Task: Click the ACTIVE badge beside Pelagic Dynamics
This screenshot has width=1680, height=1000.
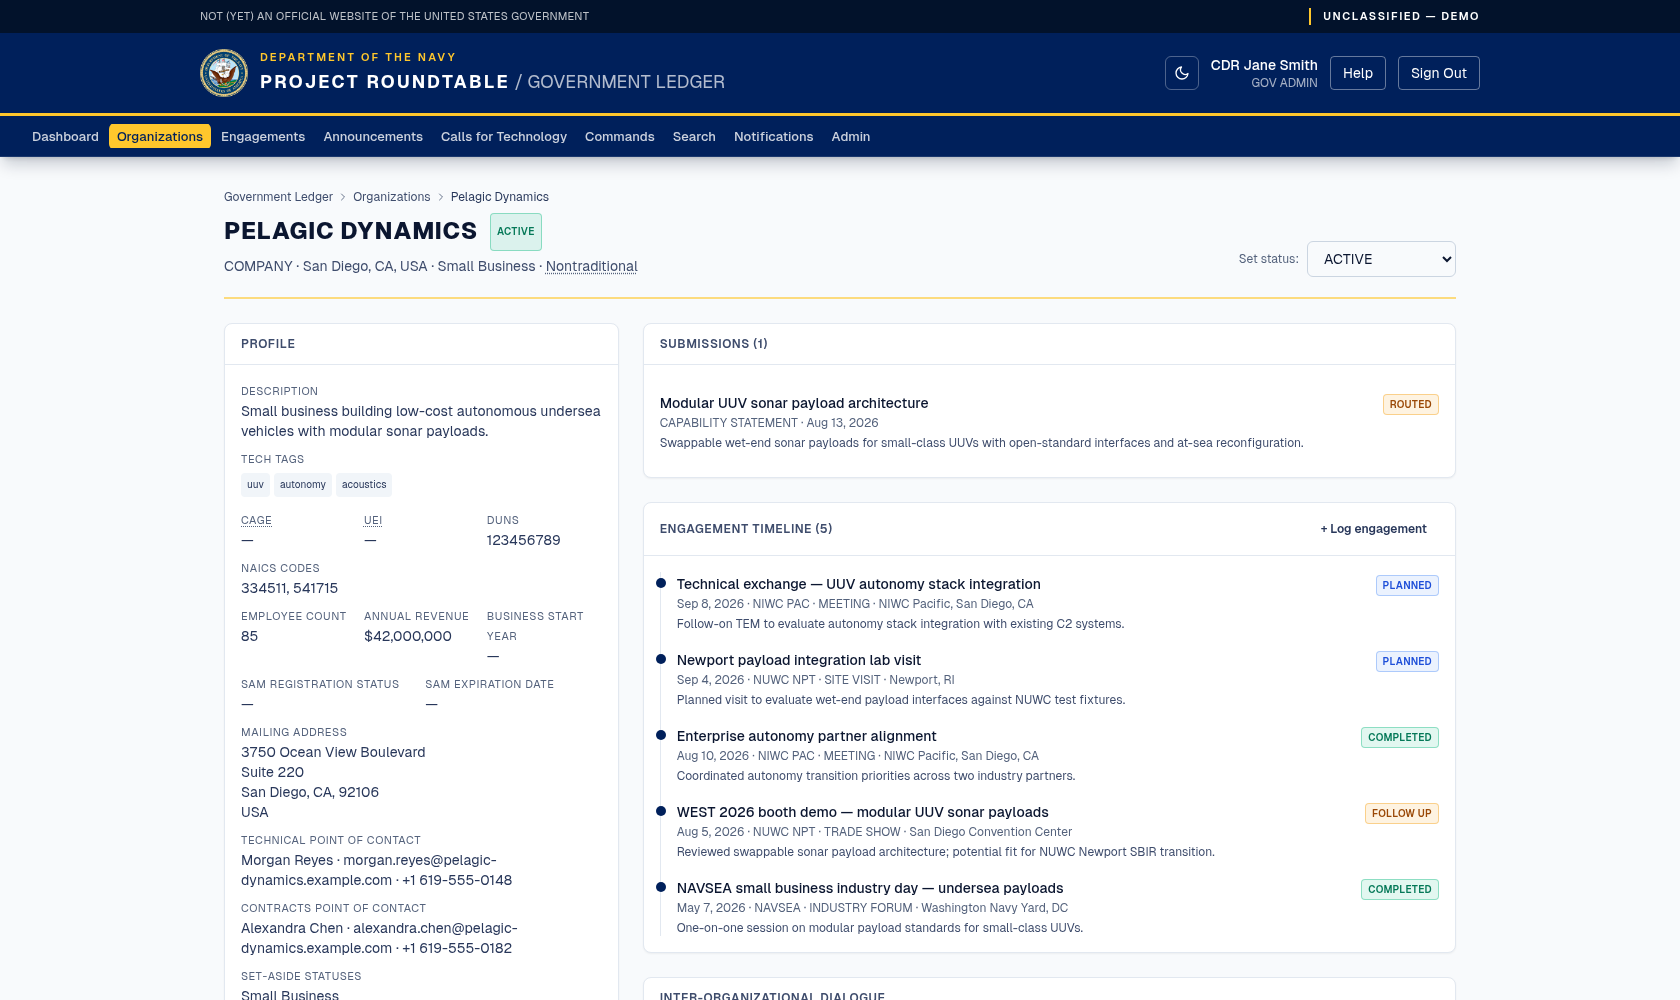Action: click(516, 231)
